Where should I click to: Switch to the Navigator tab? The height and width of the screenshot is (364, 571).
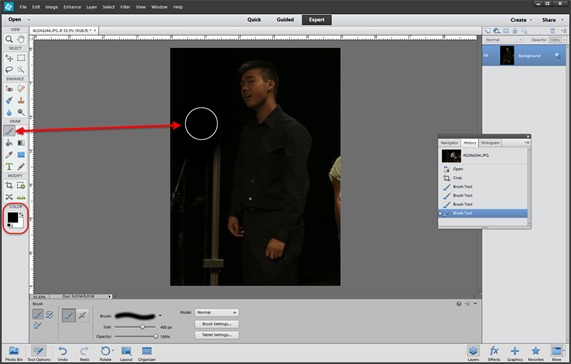click(x=449, y=143)
